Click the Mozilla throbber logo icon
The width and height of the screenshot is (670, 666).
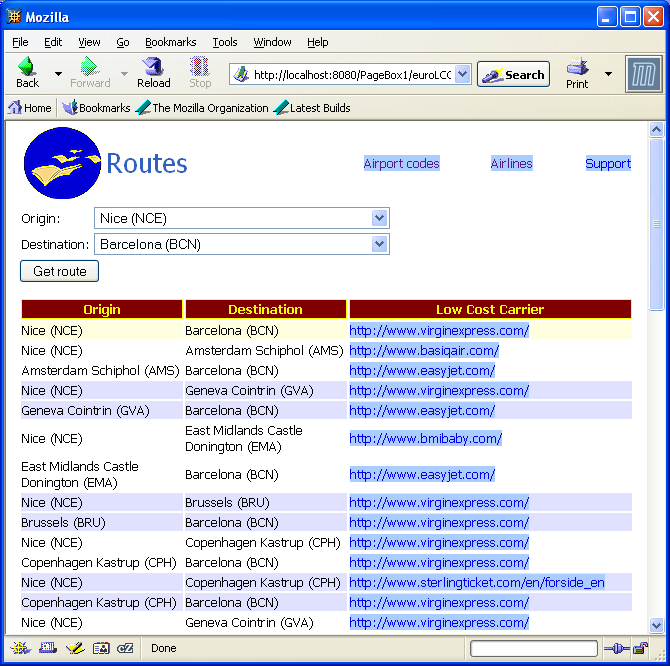(644, 74)
